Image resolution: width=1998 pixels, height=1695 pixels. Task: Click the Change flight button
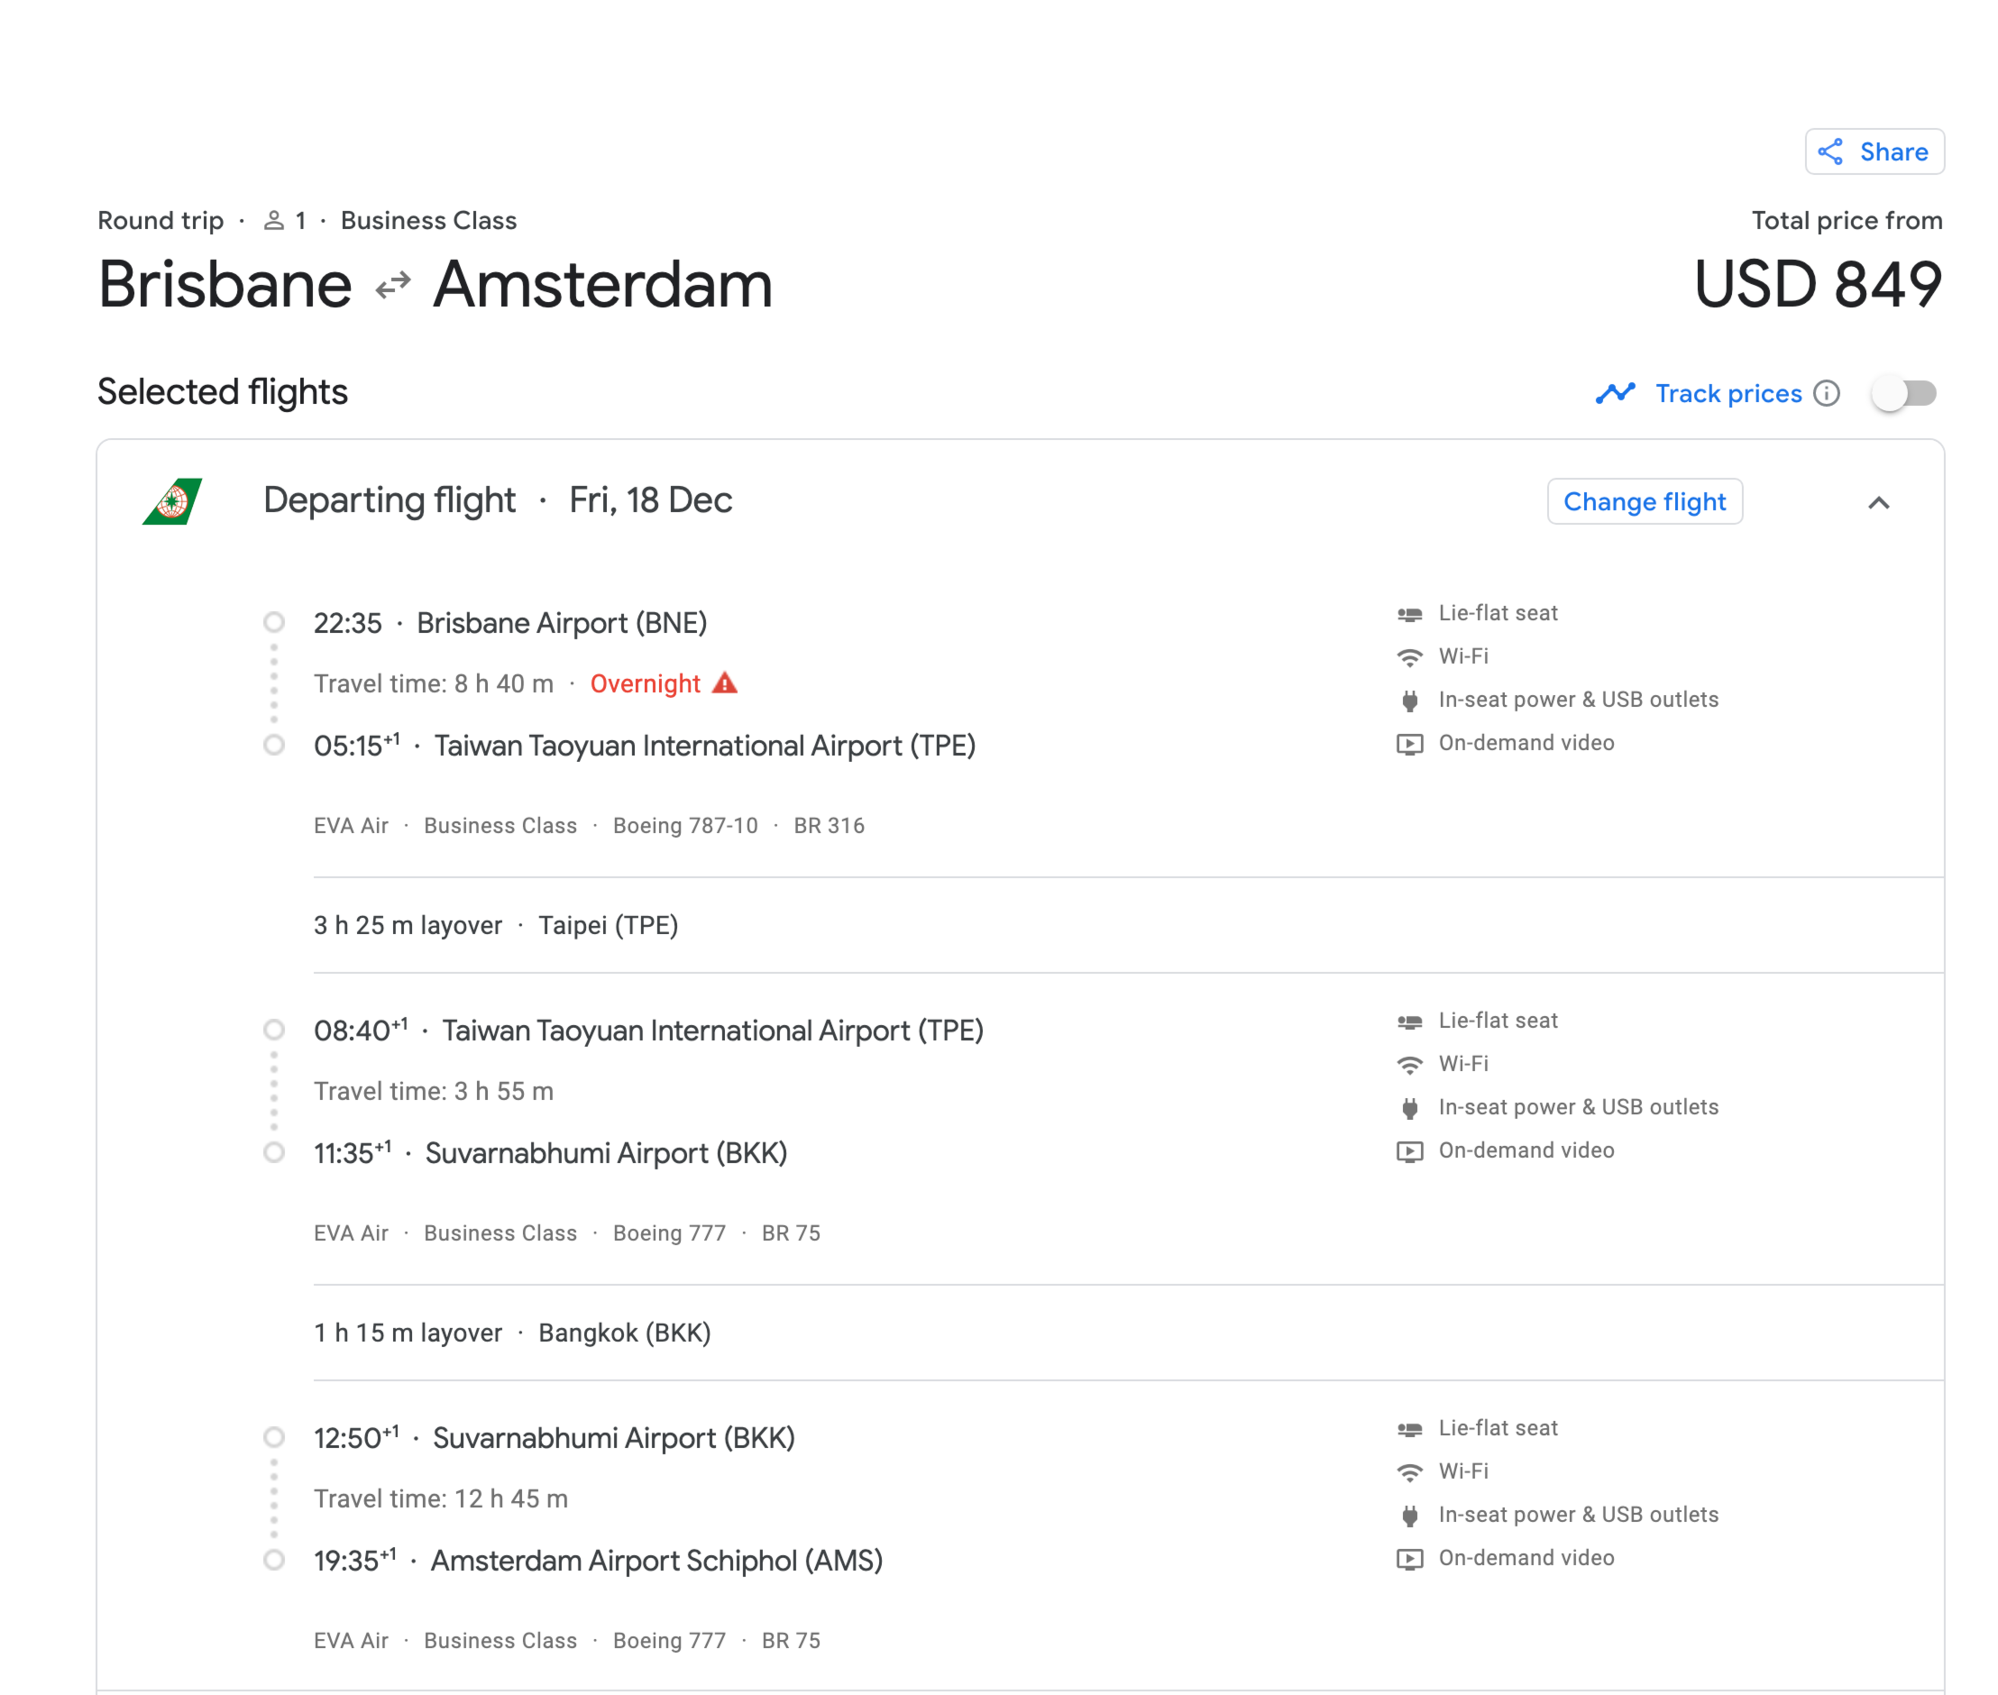pos(1643,501)
